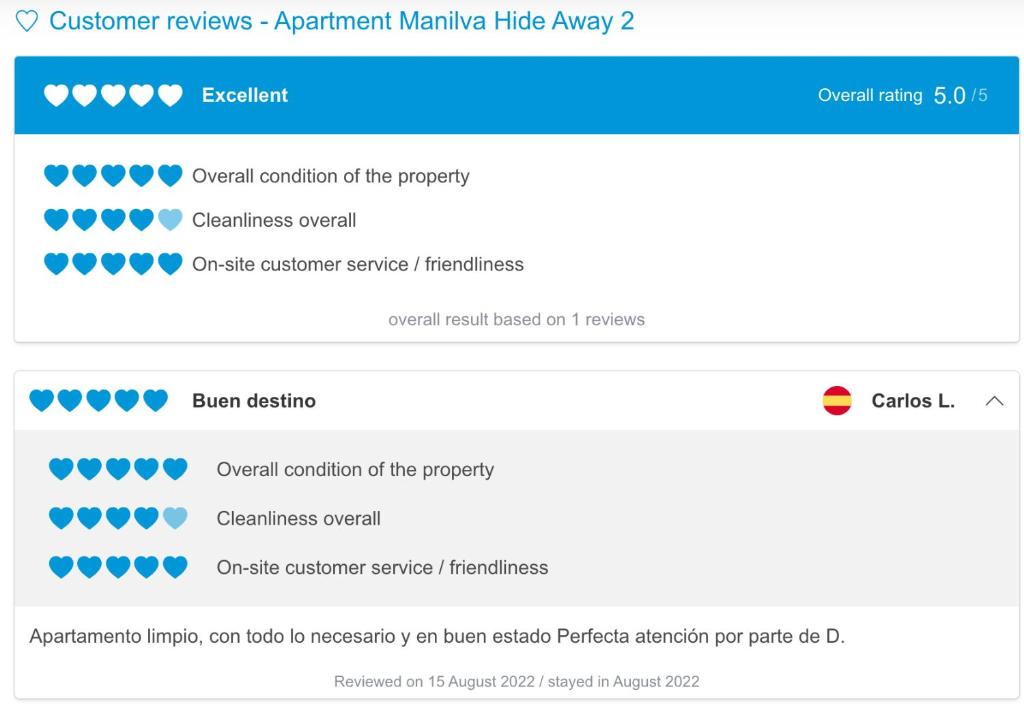Click the faded heart in Carlos's Cleanliness overall row
This screenshot has height=707, width=1024.
coord(175,518)
